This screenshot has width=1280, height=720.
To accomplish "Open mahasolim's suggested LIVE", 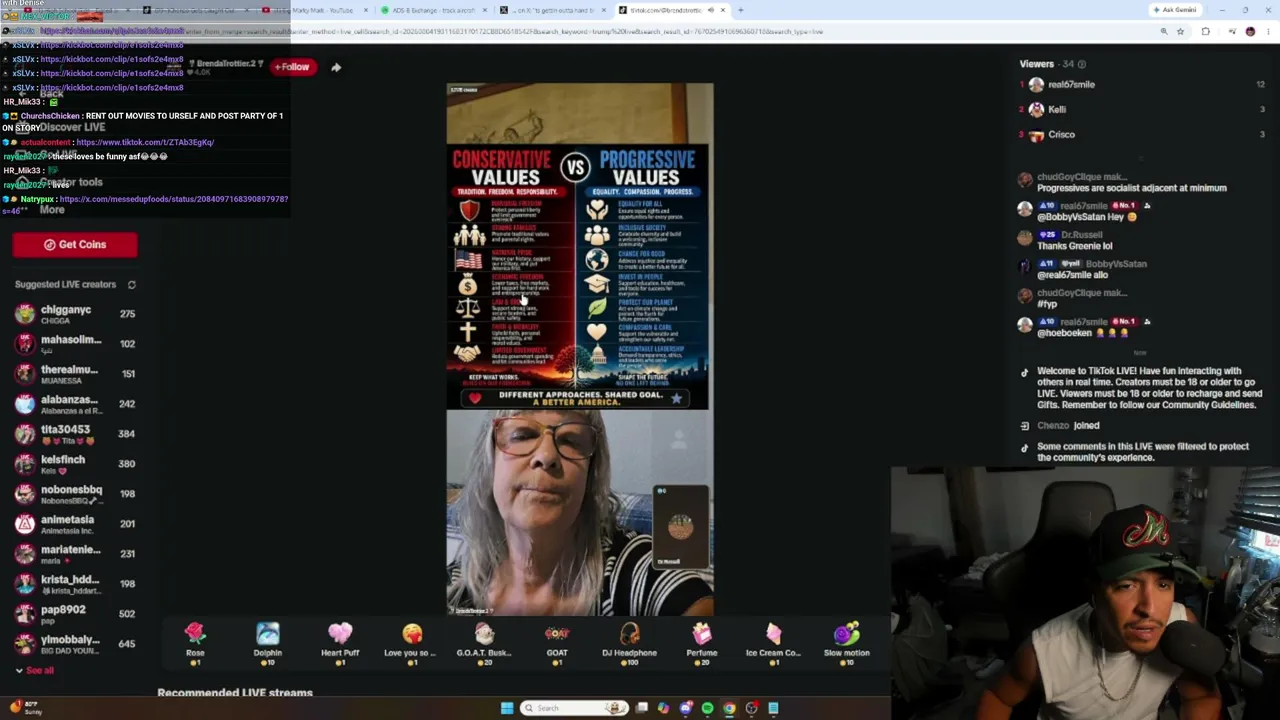I will (x=75, y=344).
